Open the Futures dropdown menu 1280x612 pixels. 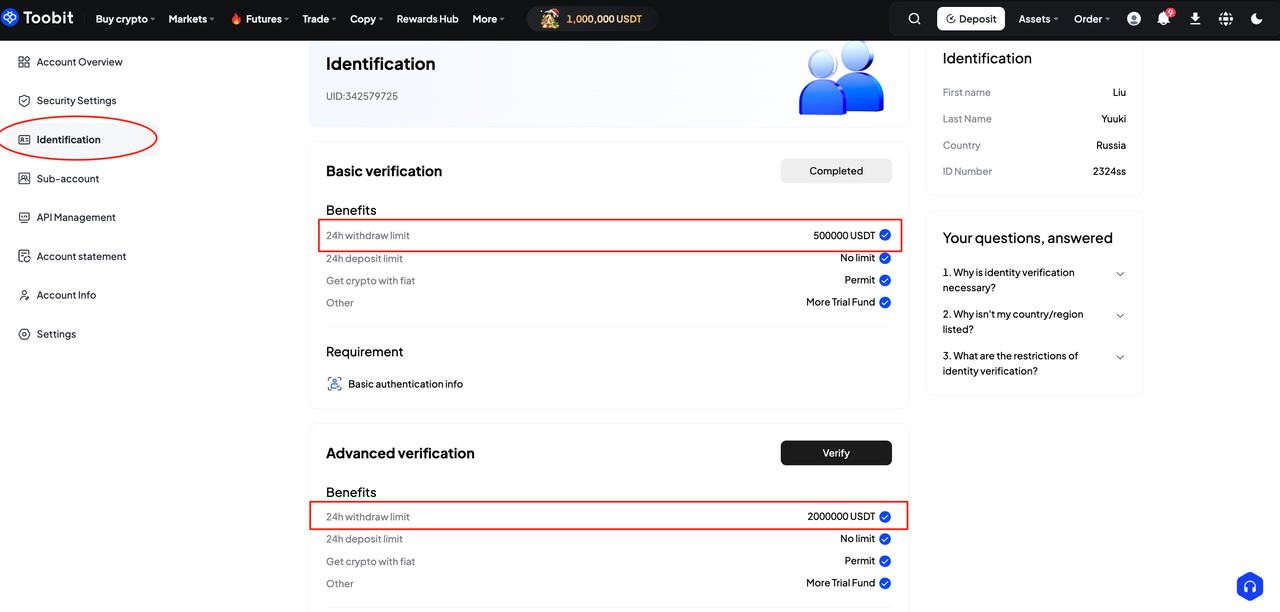click(x=260, y=19)
